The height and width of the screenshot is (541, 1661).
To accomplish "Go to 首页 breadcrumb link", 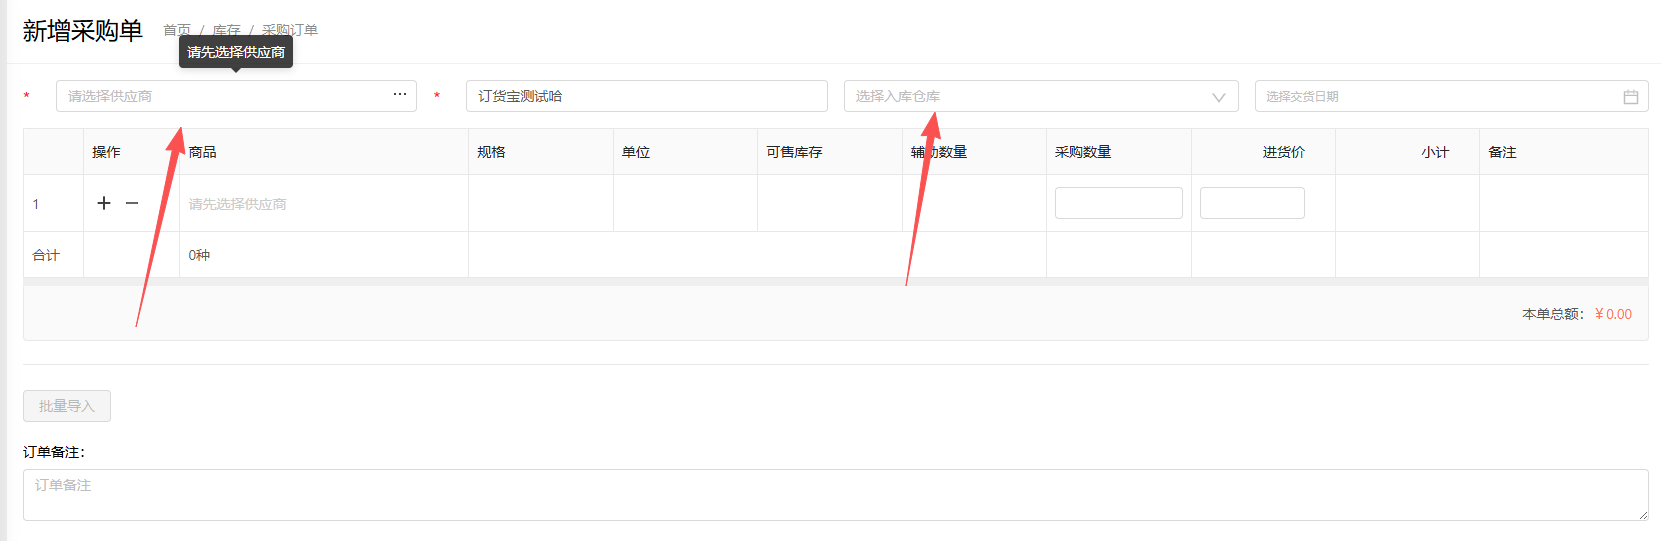I will 177,30.
